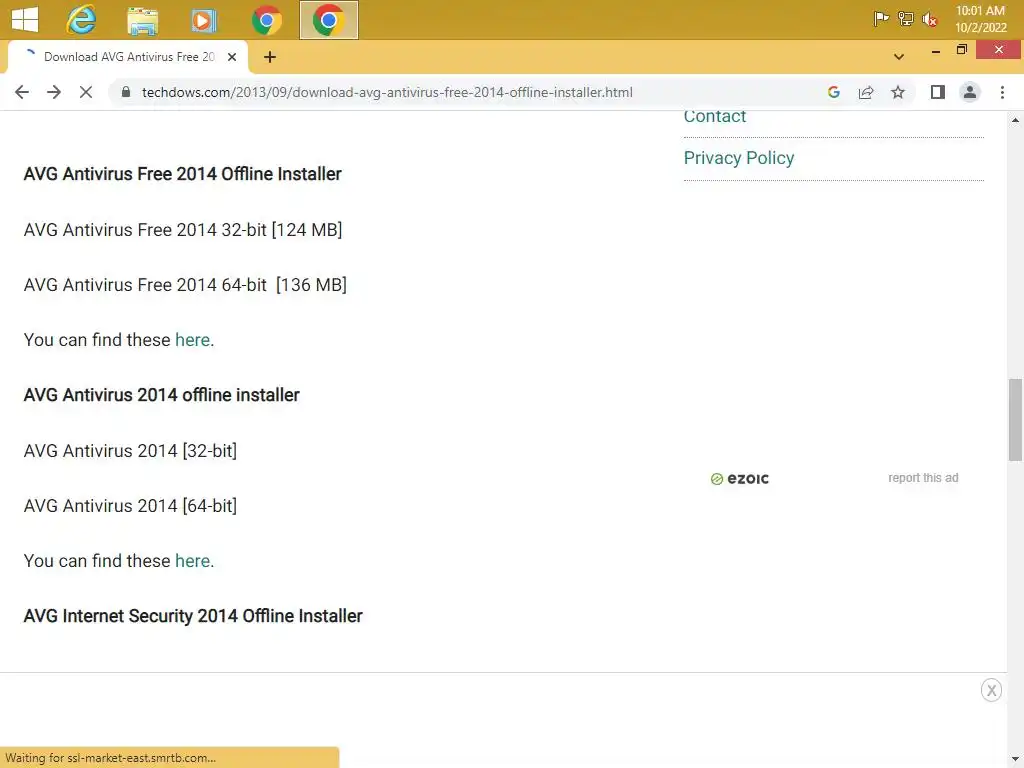The height and width of the screenshot is (768, 1024).
Task: Click 'AVG Antivirus Free 2014 Offline Installer' heading
Action: click(182, 174)
